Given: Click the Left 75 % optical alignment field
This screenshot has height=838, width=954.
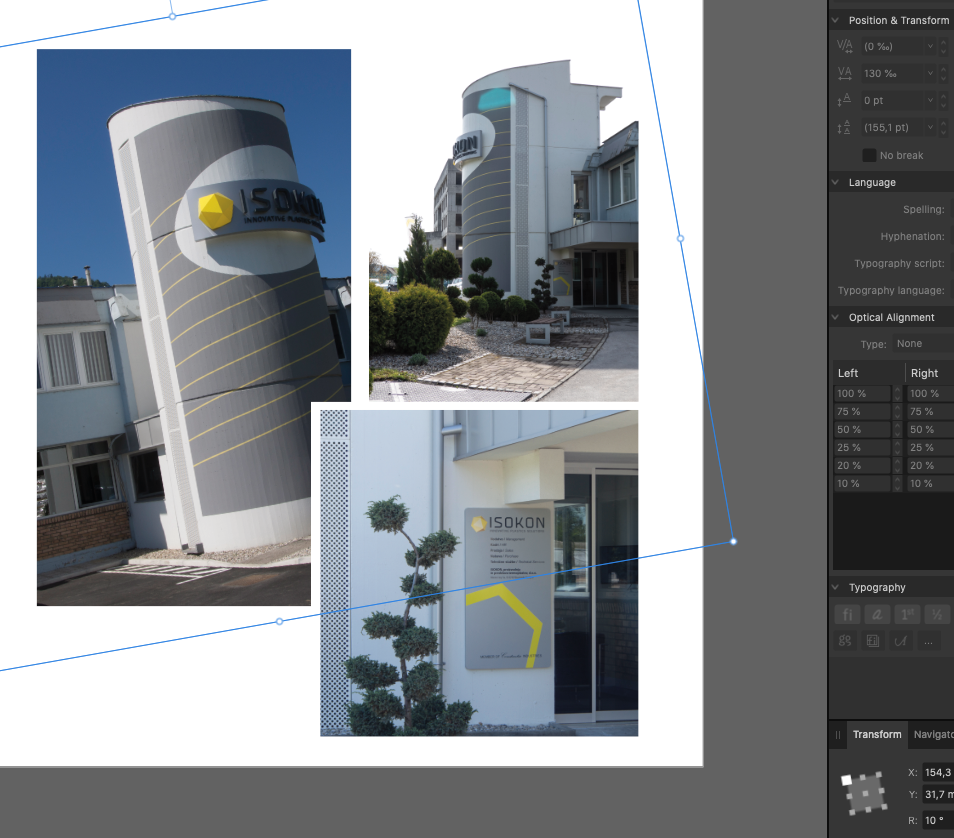Looking at the screenshot, I should [862, 411].
